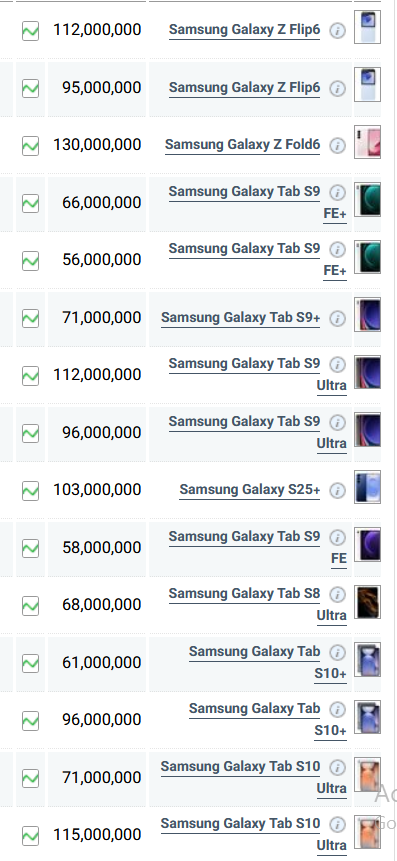This screenshot has width=397, height=861.
Task: Click chart icon next to 68,000,000 price
Action: coord(30,606)
